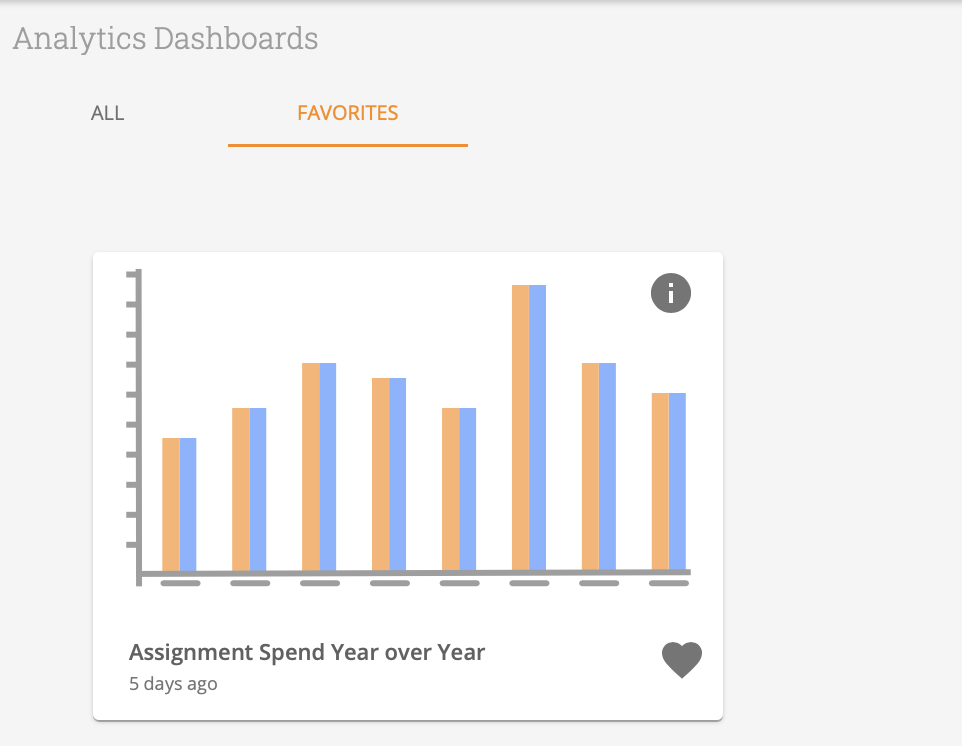Select the first blue bar in chart
The width and height of the screenshot is (962, 746).
point(188,504)
